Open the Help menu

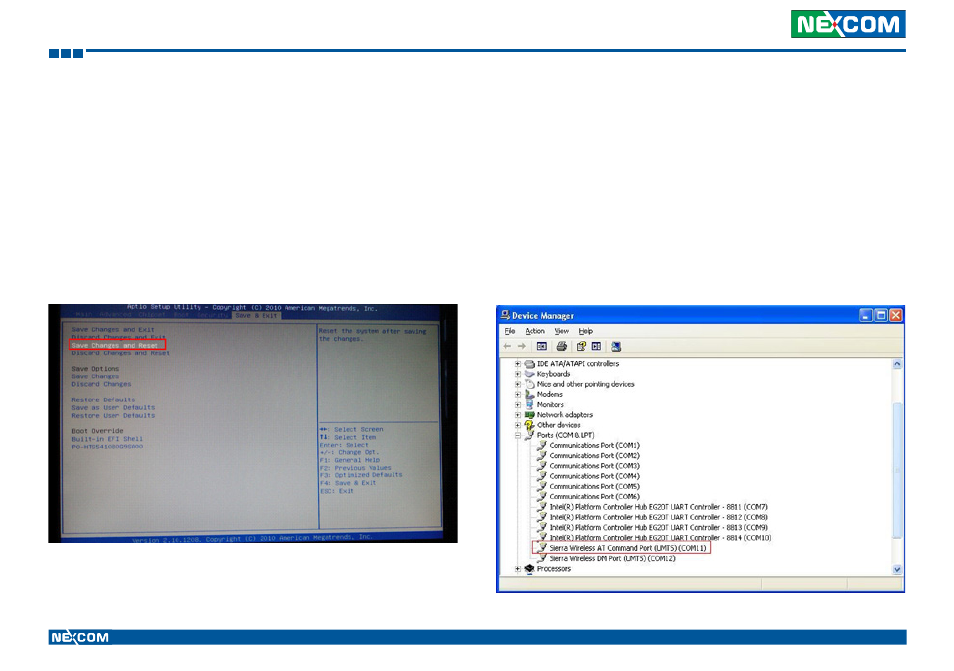585,331
